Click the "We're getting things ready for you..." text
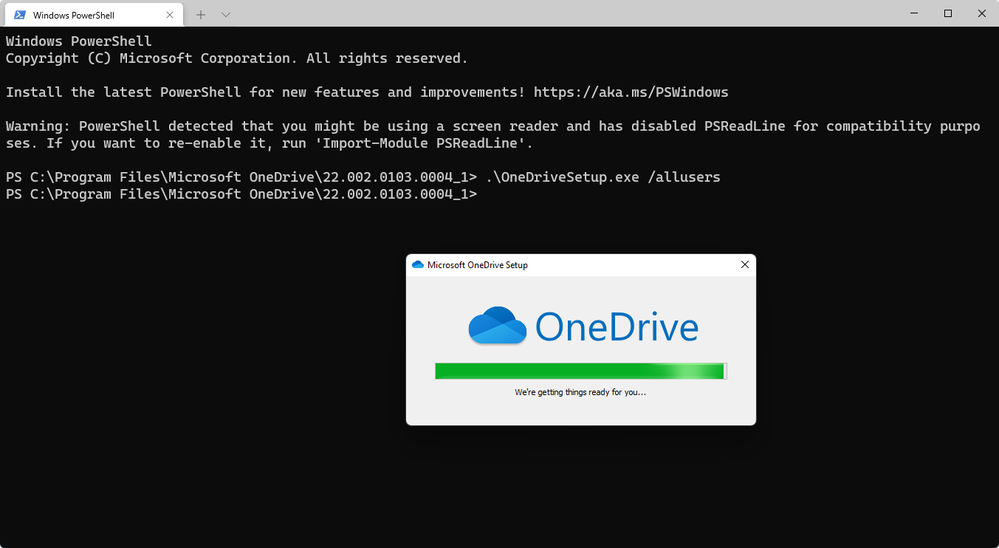This screenshot has width=999, height=548. pos(580,392)
